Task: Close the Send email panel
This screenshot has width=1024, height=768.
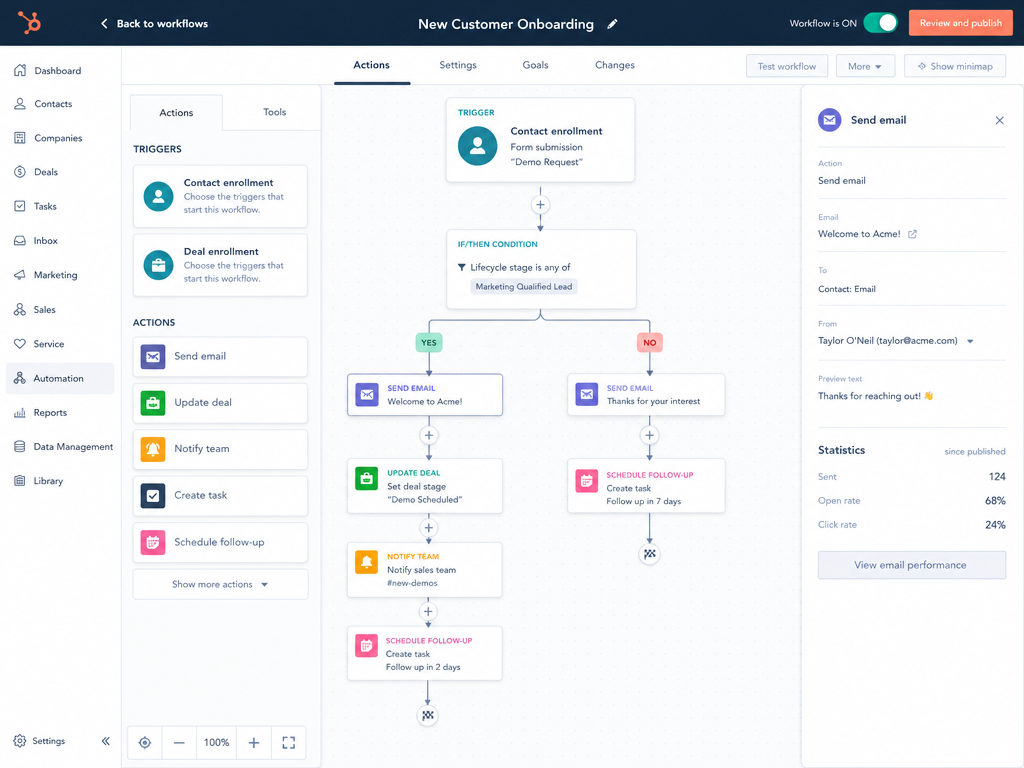Action: coord(999,120)
